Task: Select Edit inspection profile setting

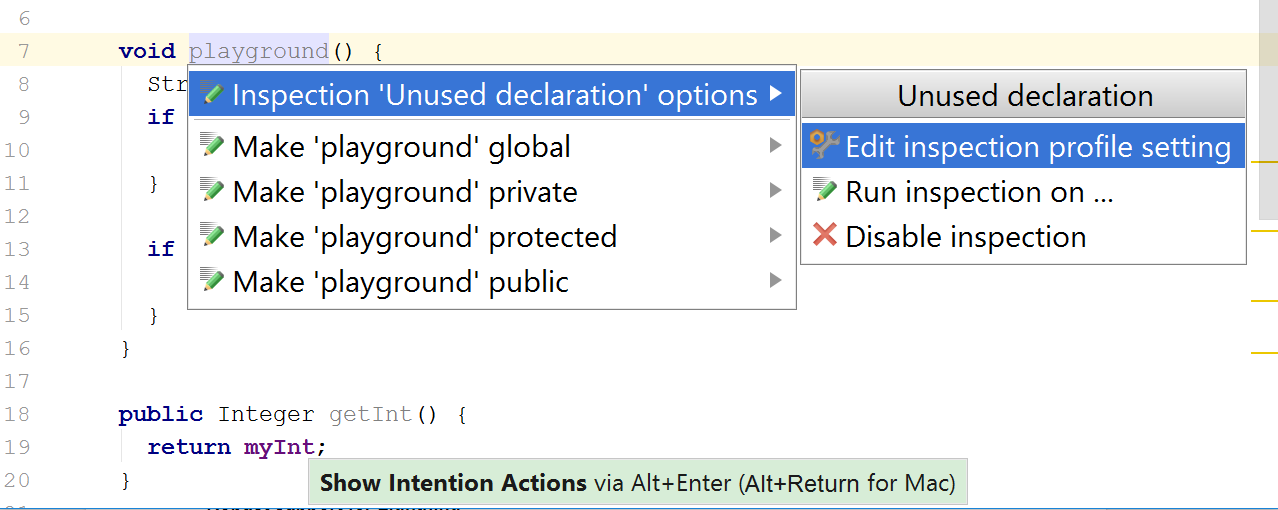Action: [1037, 147]
